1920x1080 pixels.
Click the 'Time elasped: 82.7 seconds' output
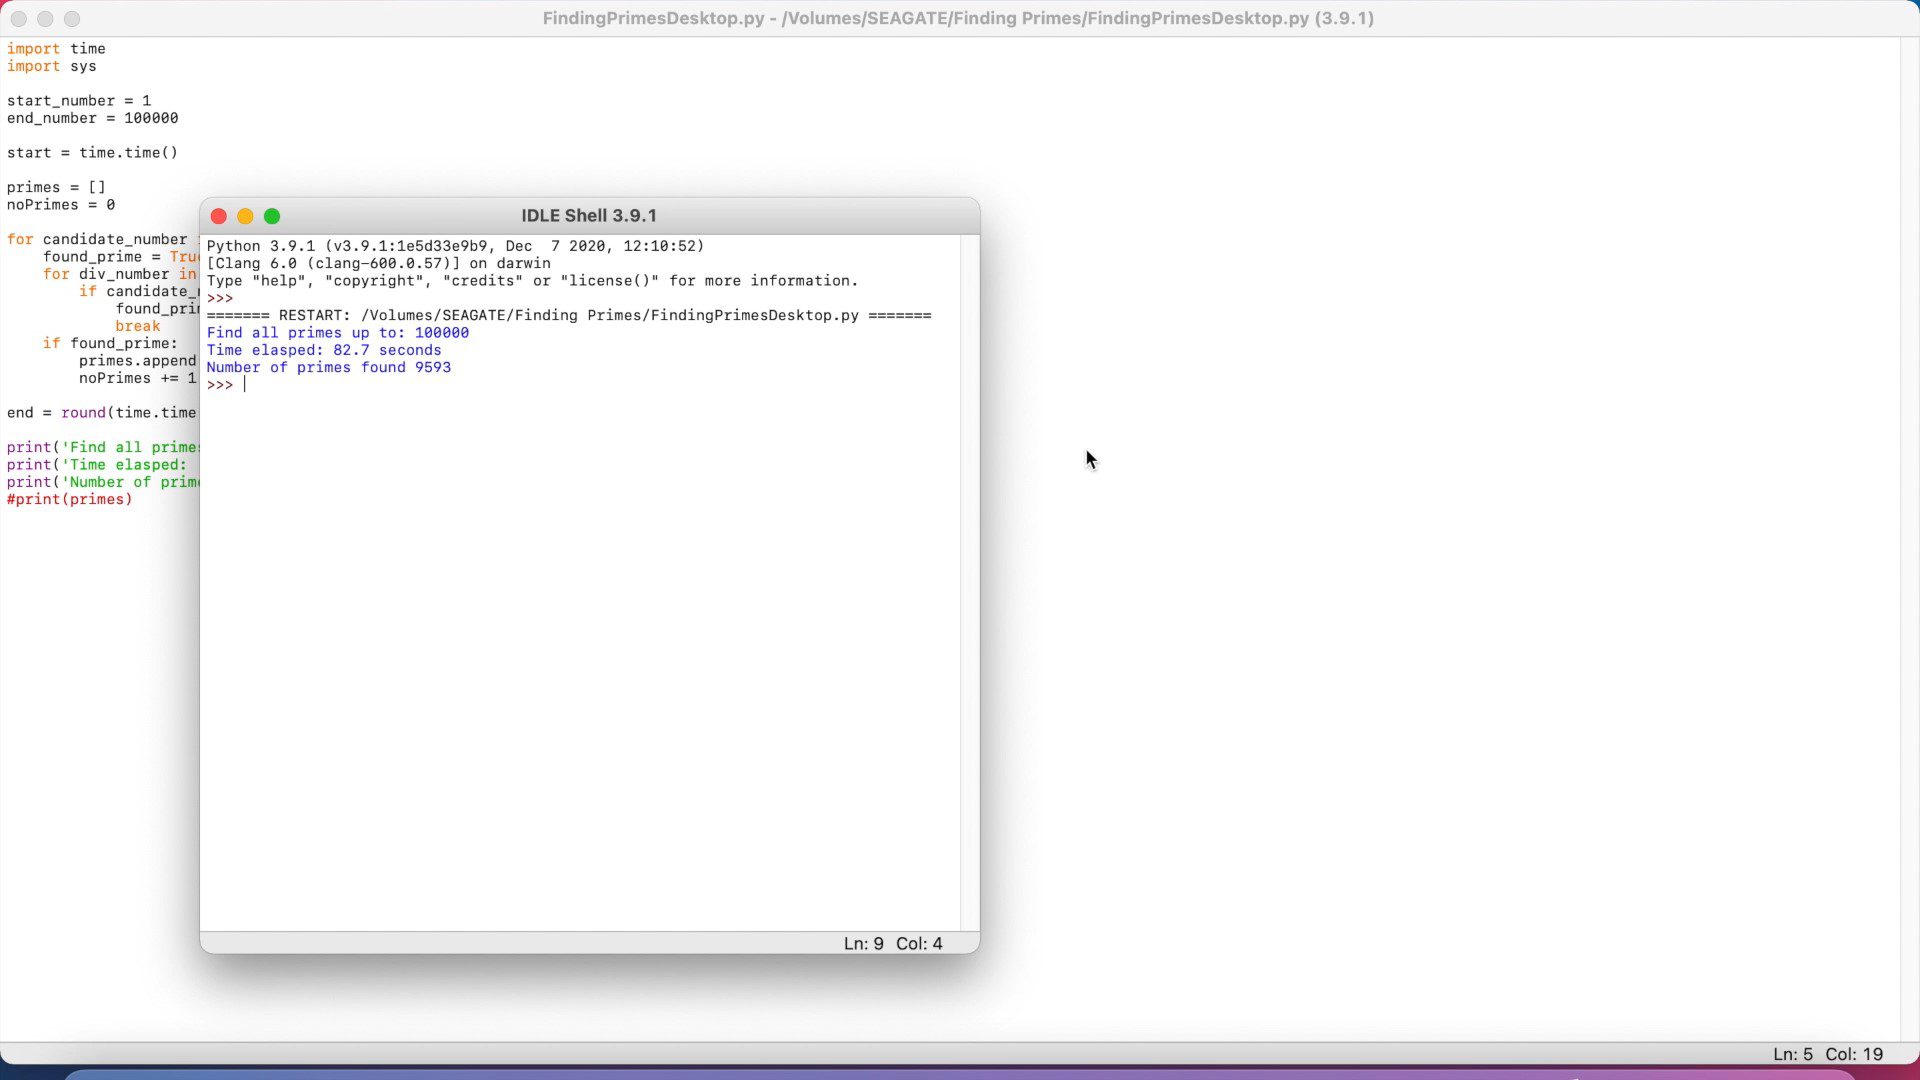pyautogui.click(x=323, y=350)
